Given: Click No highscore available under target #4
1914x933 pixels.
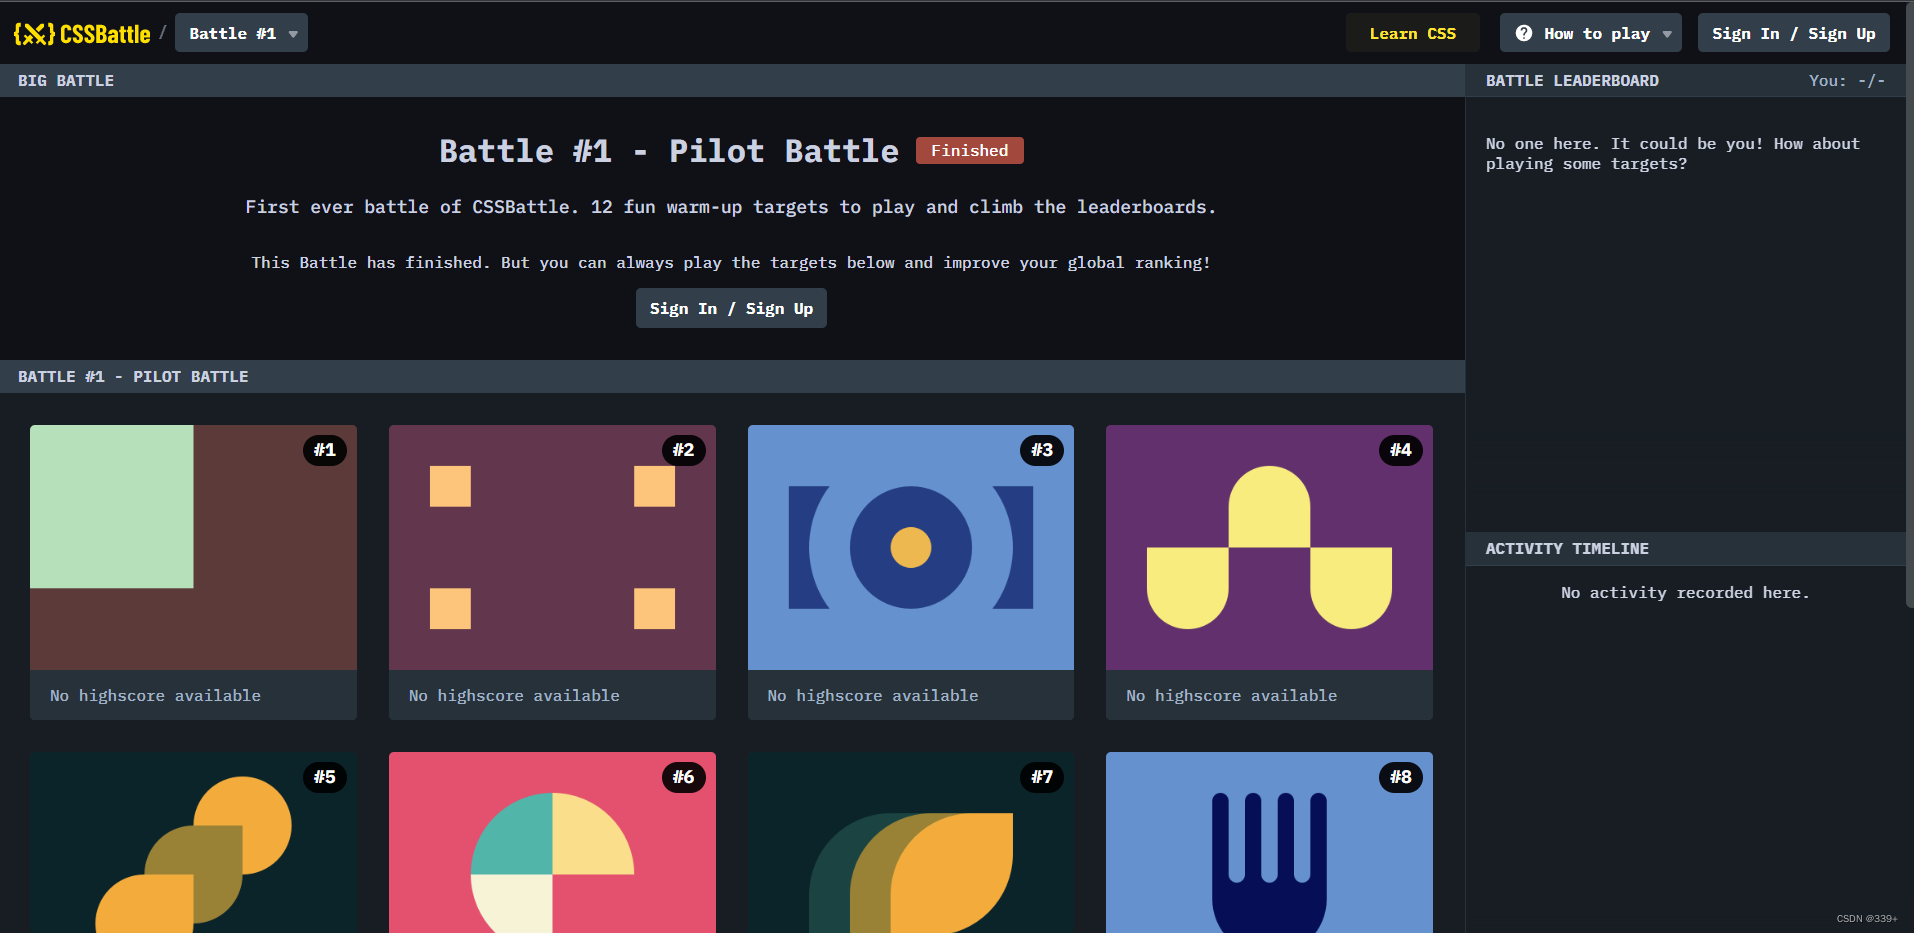Looking at the screenshot, I should coord(1231,695).
